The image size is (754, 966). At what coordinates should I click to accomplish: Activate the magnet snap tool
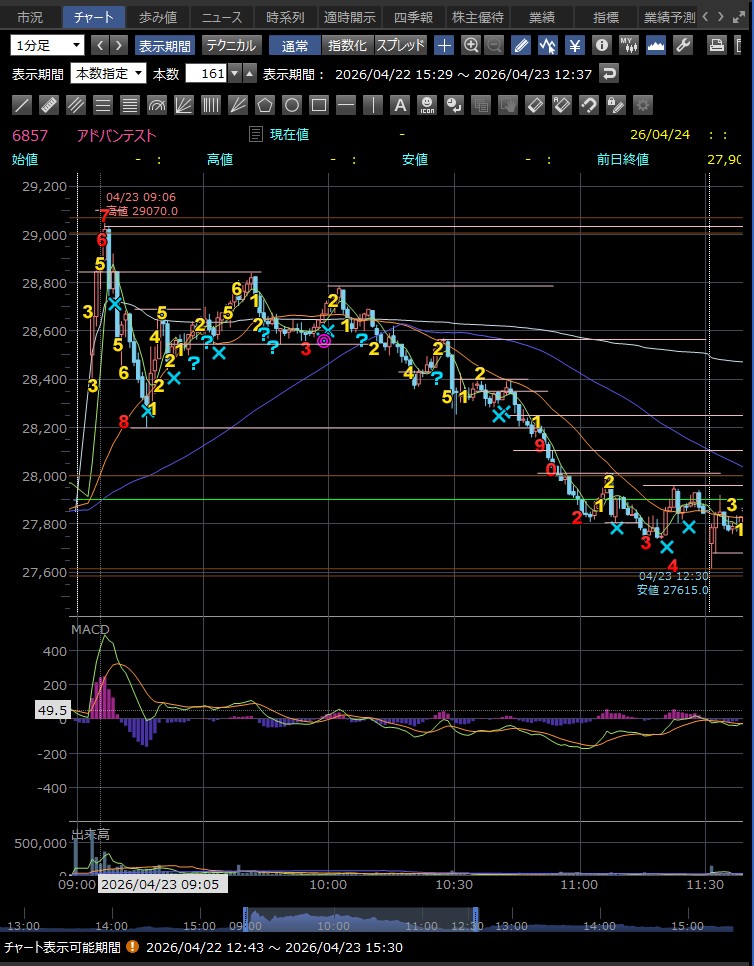[x=589, y=105]
